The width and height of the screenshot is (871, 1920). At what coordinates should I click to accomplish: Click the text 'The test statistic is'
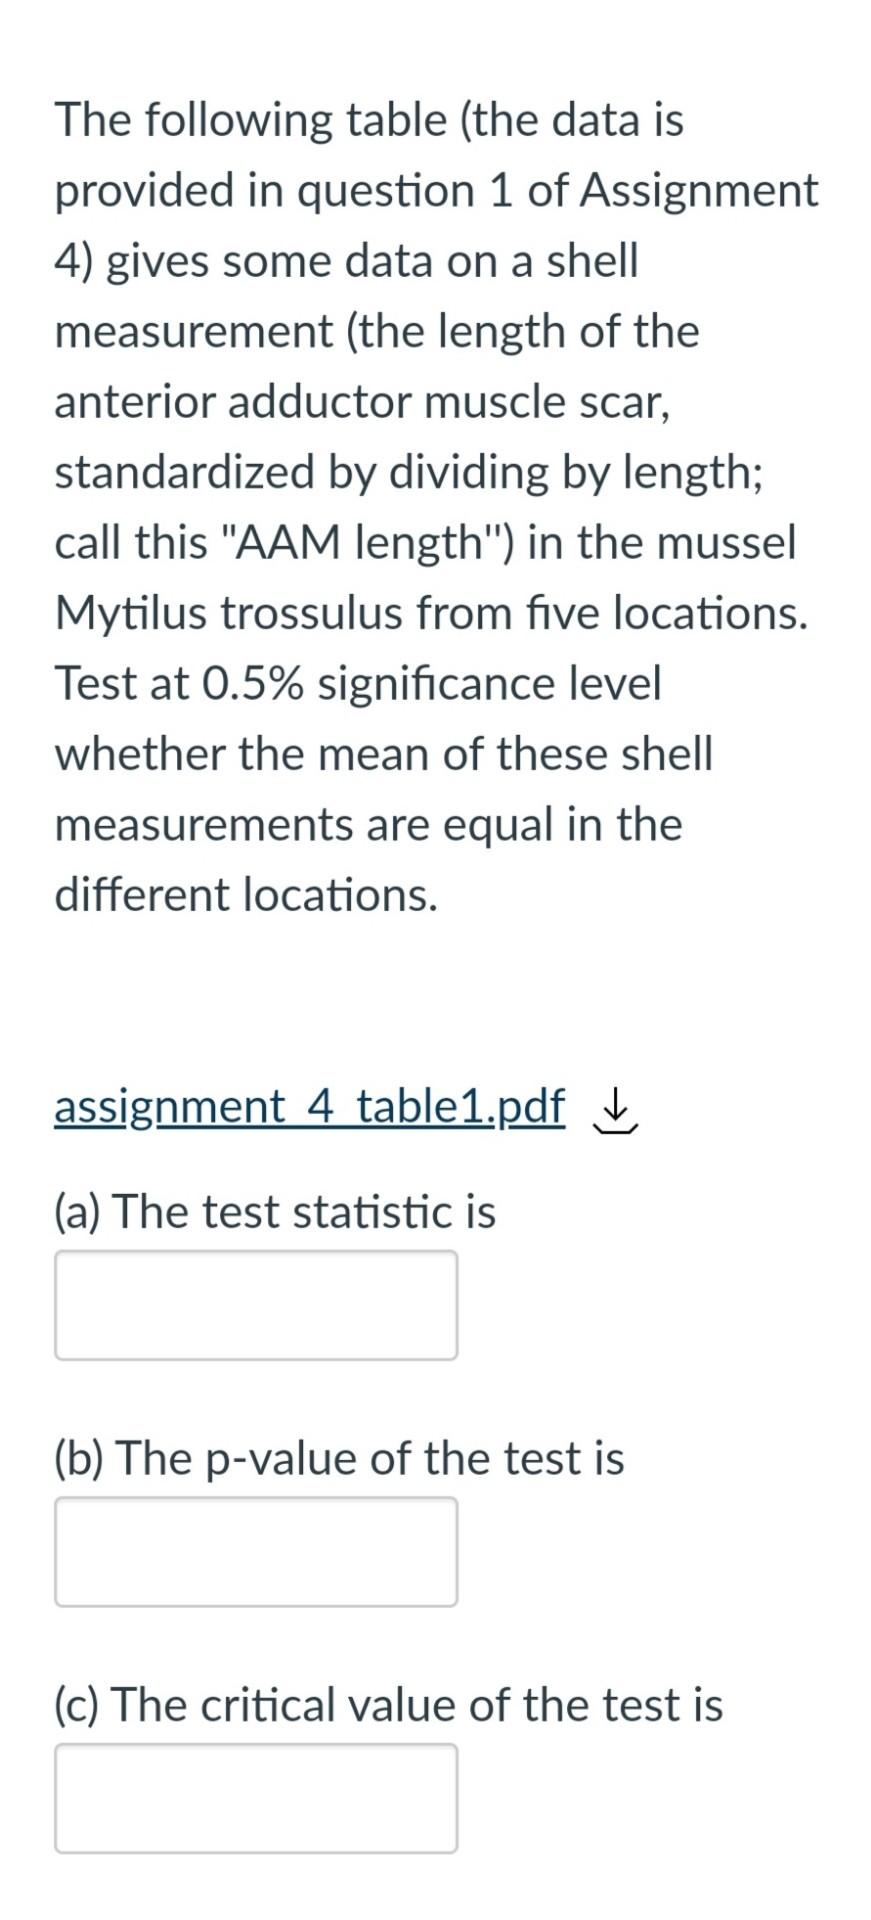(274, 1211)
